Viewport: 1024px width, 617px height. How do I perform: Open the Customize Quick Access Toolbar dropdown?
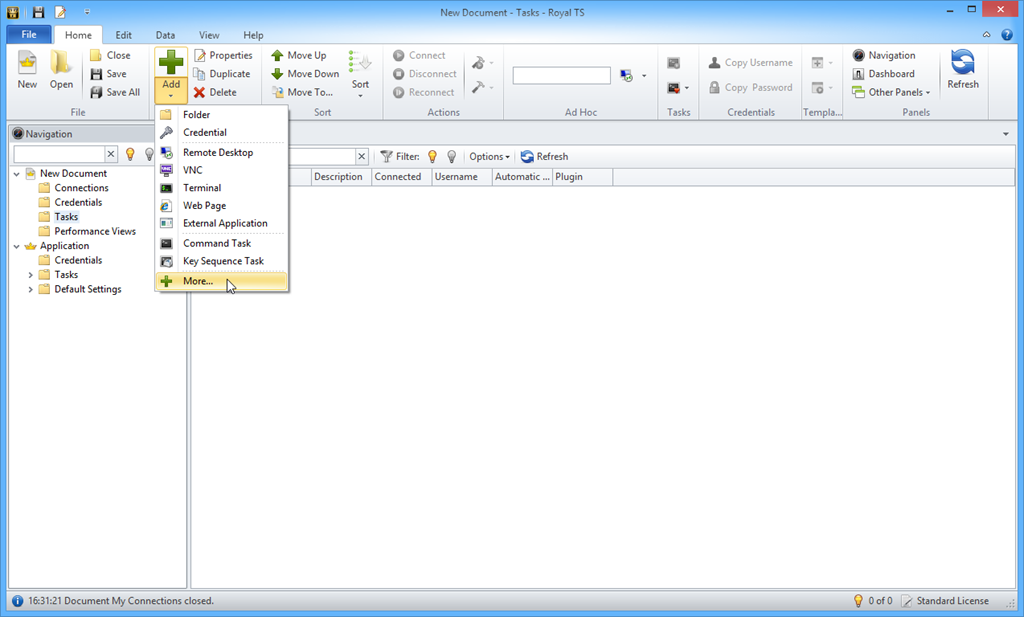87,12
